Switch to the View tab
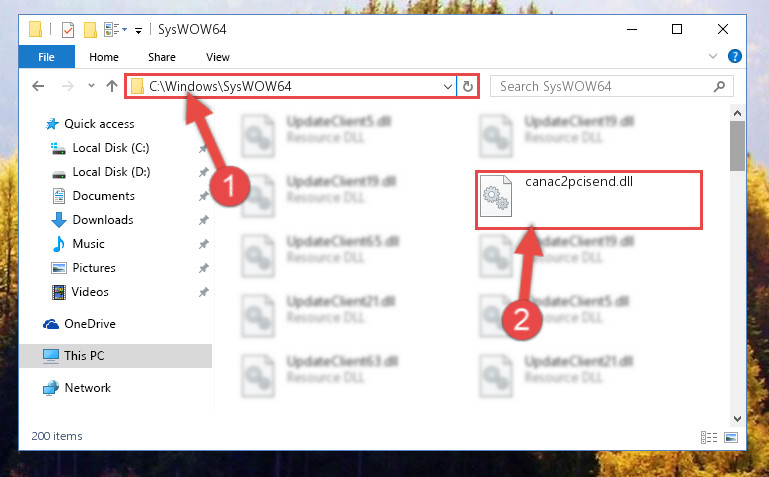The image size is (769, 477). 218,57
